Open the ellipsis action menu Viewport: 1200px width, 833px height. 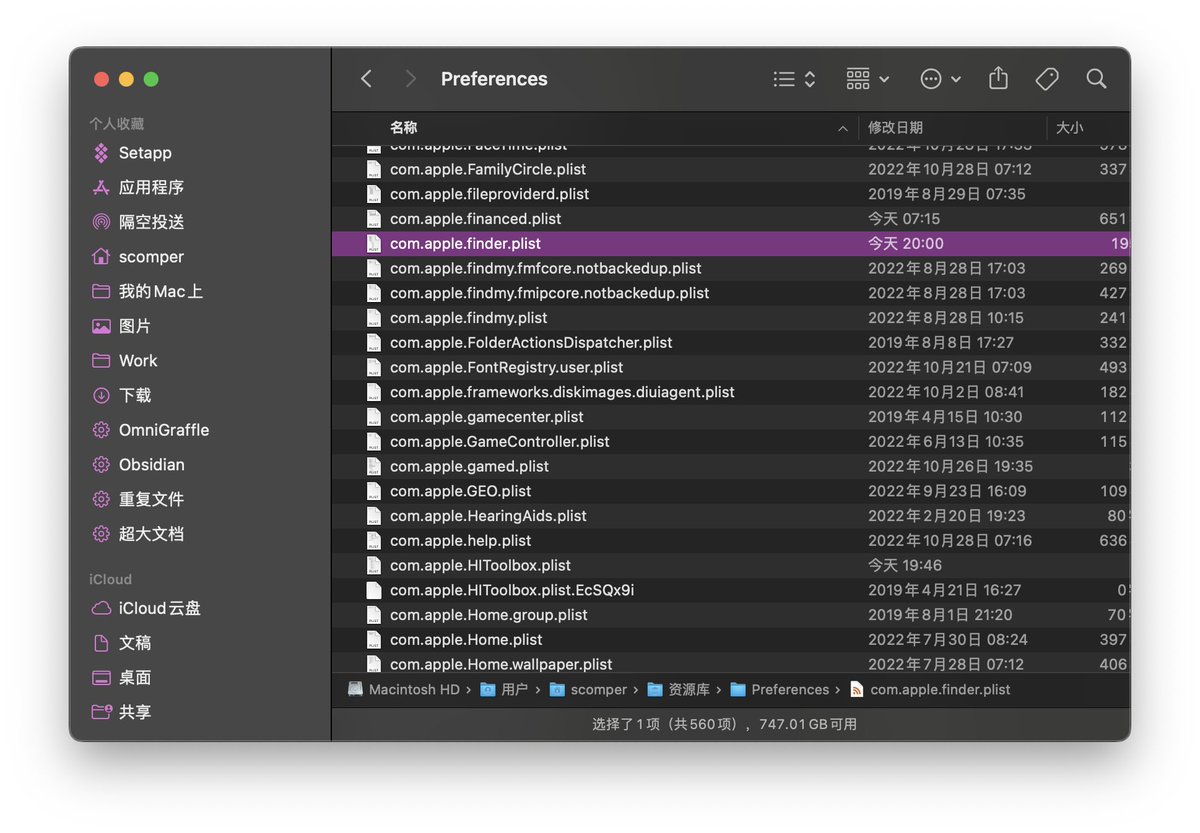[x=940, y=79]
